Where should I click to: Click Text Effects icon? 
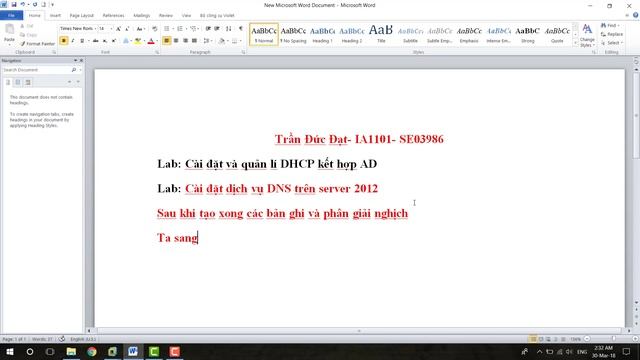[x=126, y=41]
